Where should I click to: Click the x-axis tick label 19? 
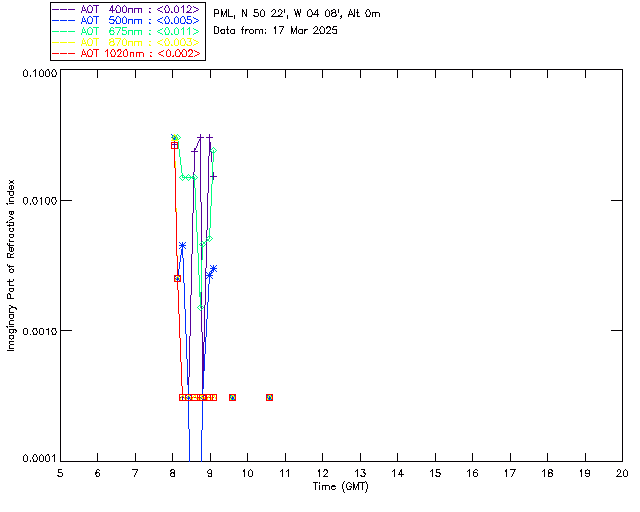pos(585,473)
